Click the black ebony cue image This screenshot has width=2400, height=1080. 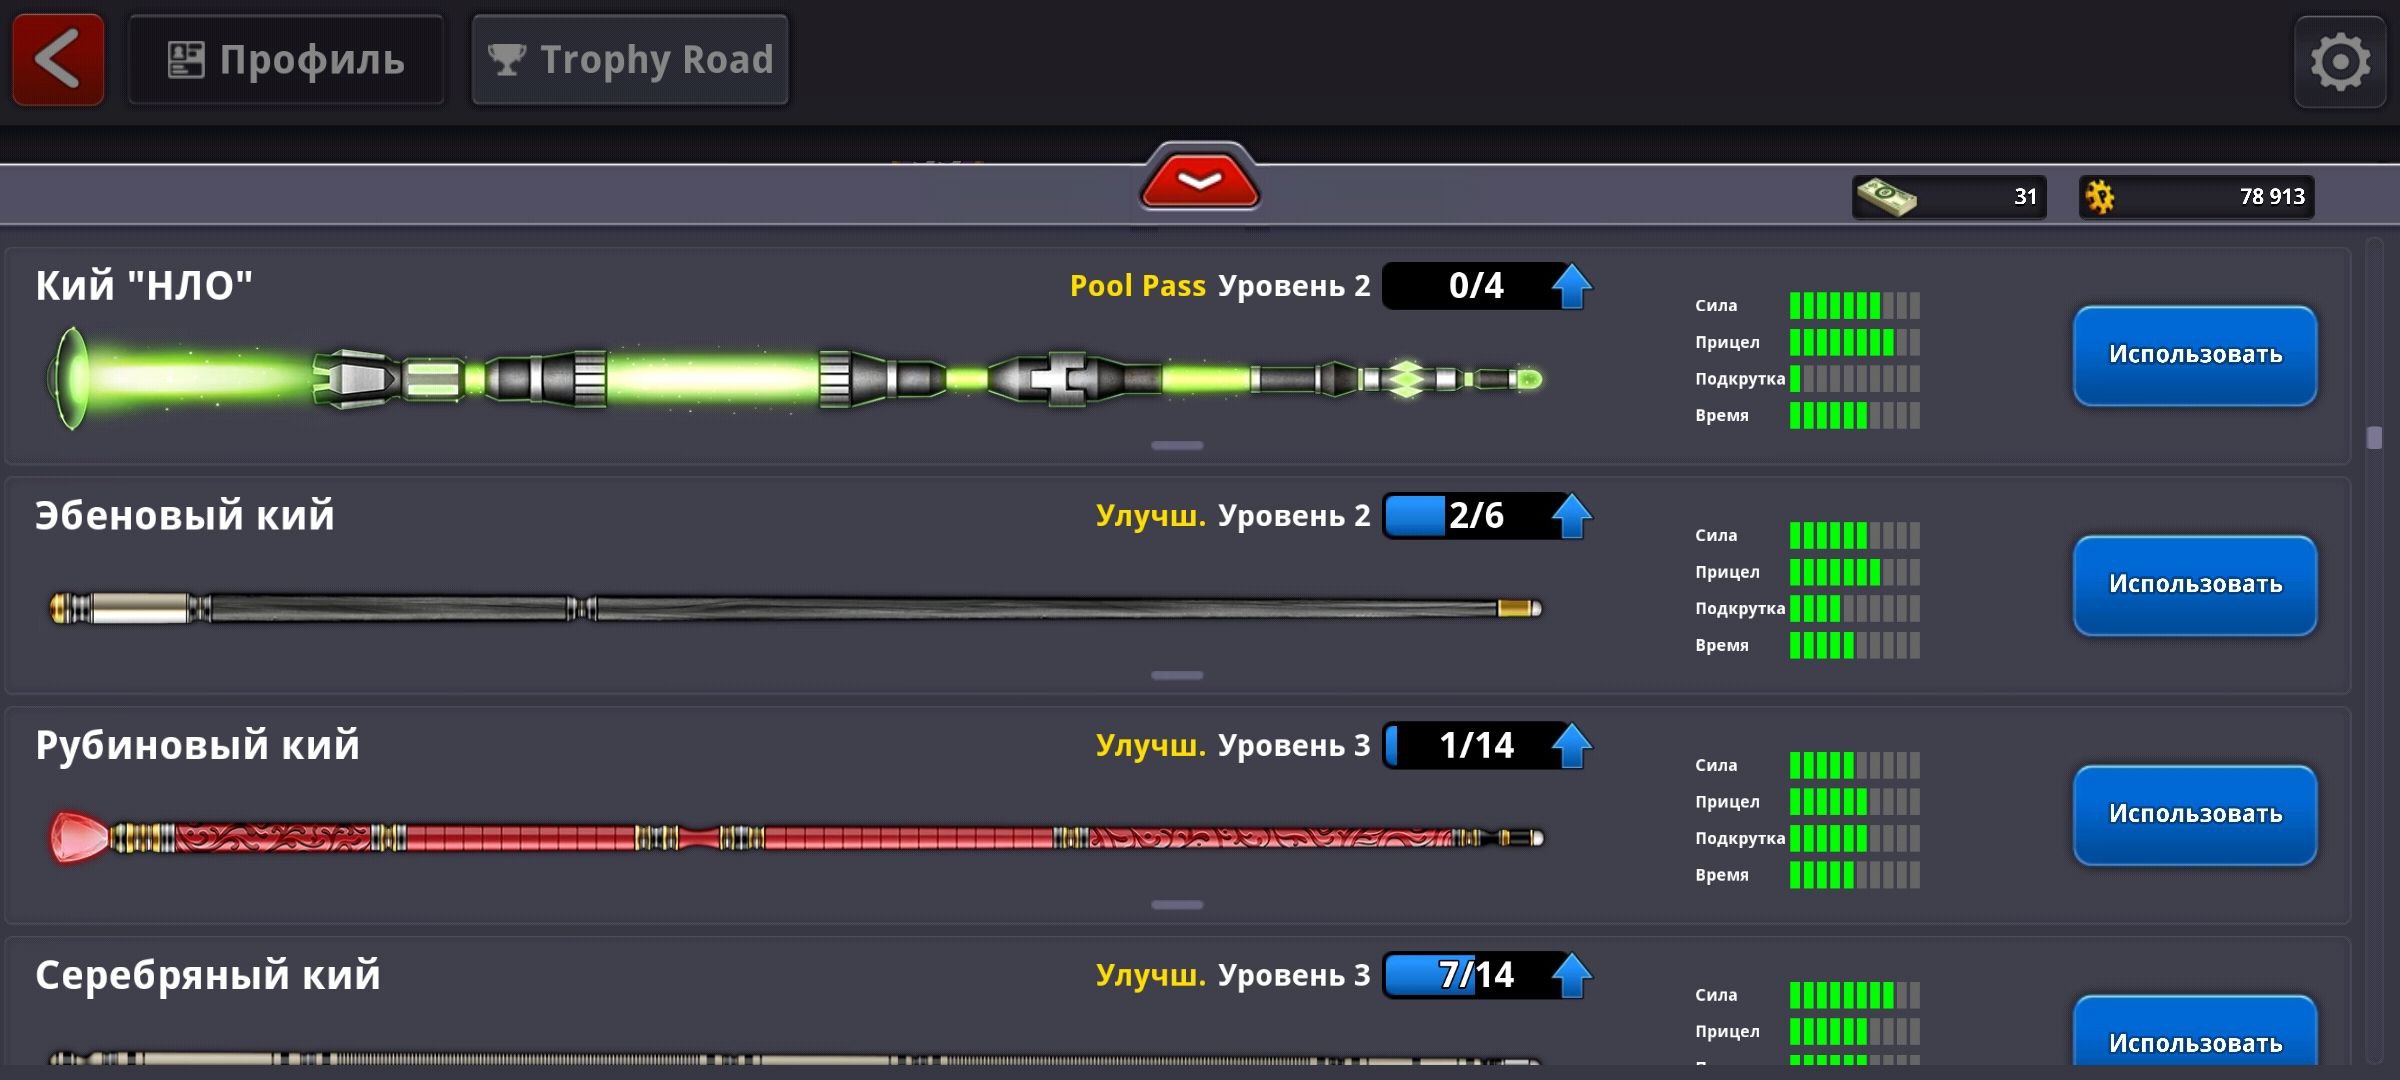795,608
